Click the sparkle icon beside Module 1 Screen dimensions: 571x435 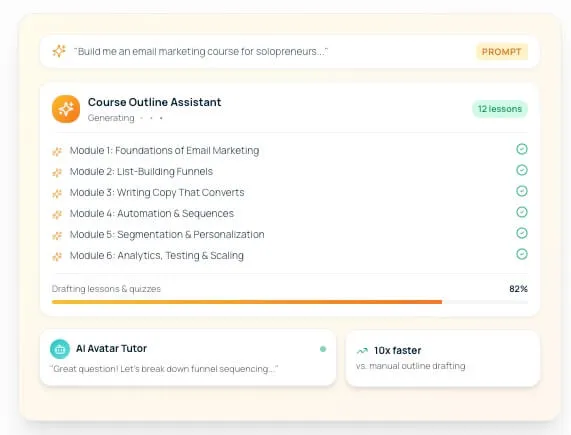coord(57,151)
